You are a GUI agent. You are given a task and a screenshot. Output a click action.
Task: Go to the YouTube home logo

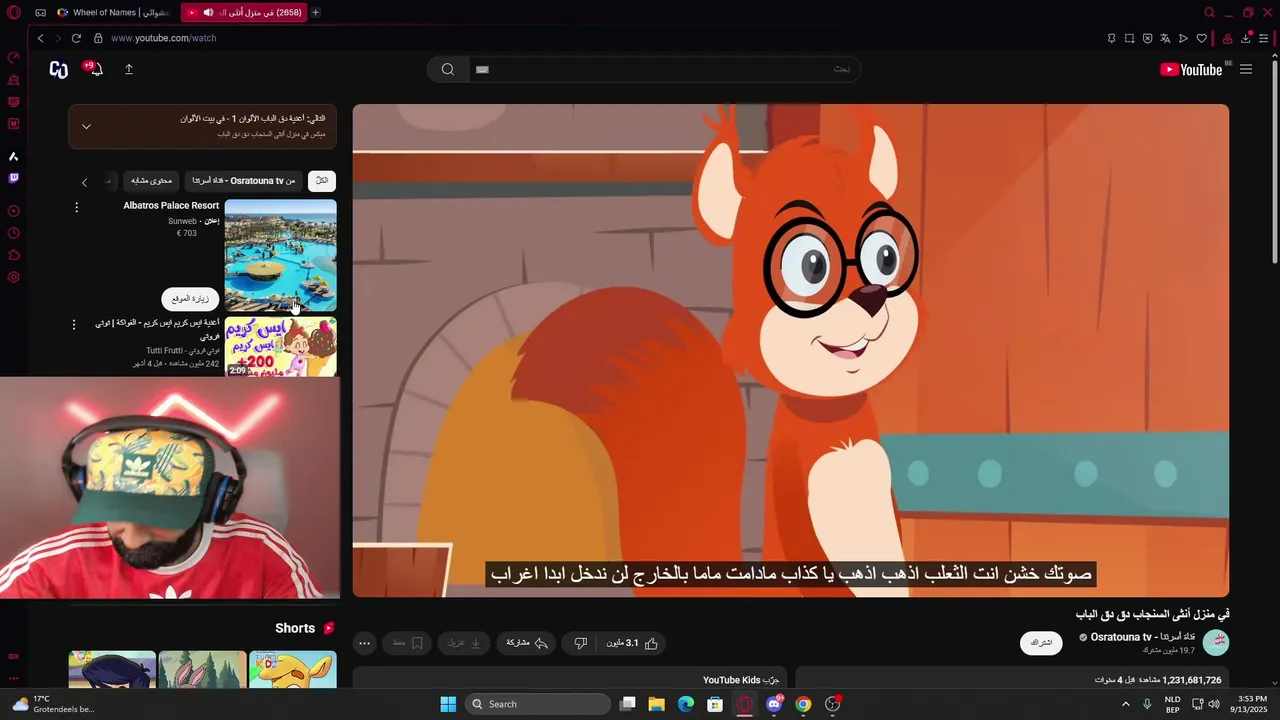(1191, 69)
